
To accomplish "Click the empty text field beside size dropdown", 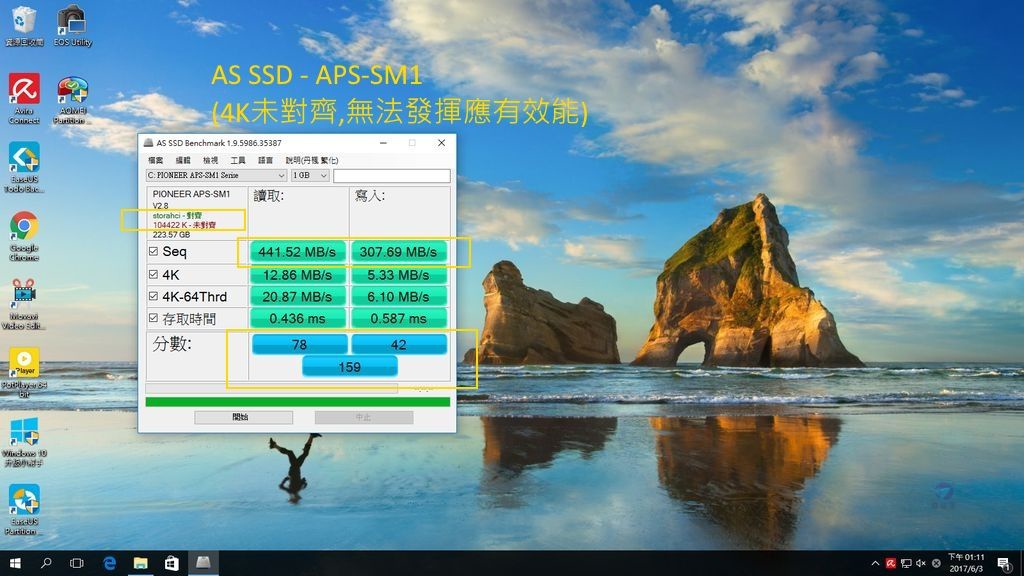I will tap(391, 175).
